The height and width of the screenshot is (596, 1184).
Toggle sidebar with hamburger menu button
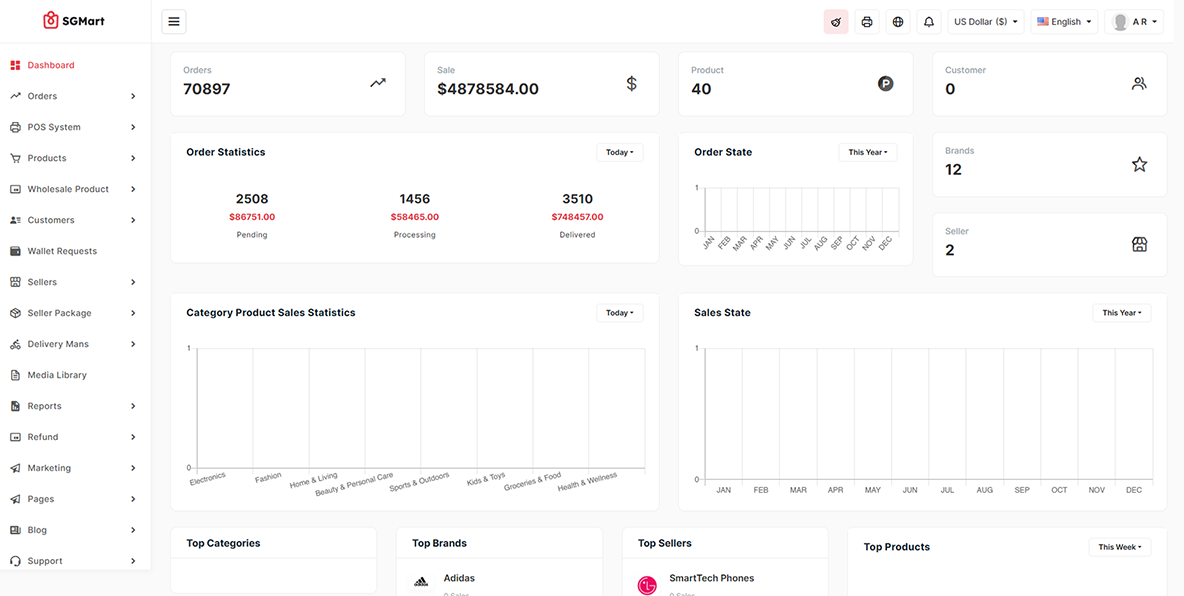pos(173,22)
